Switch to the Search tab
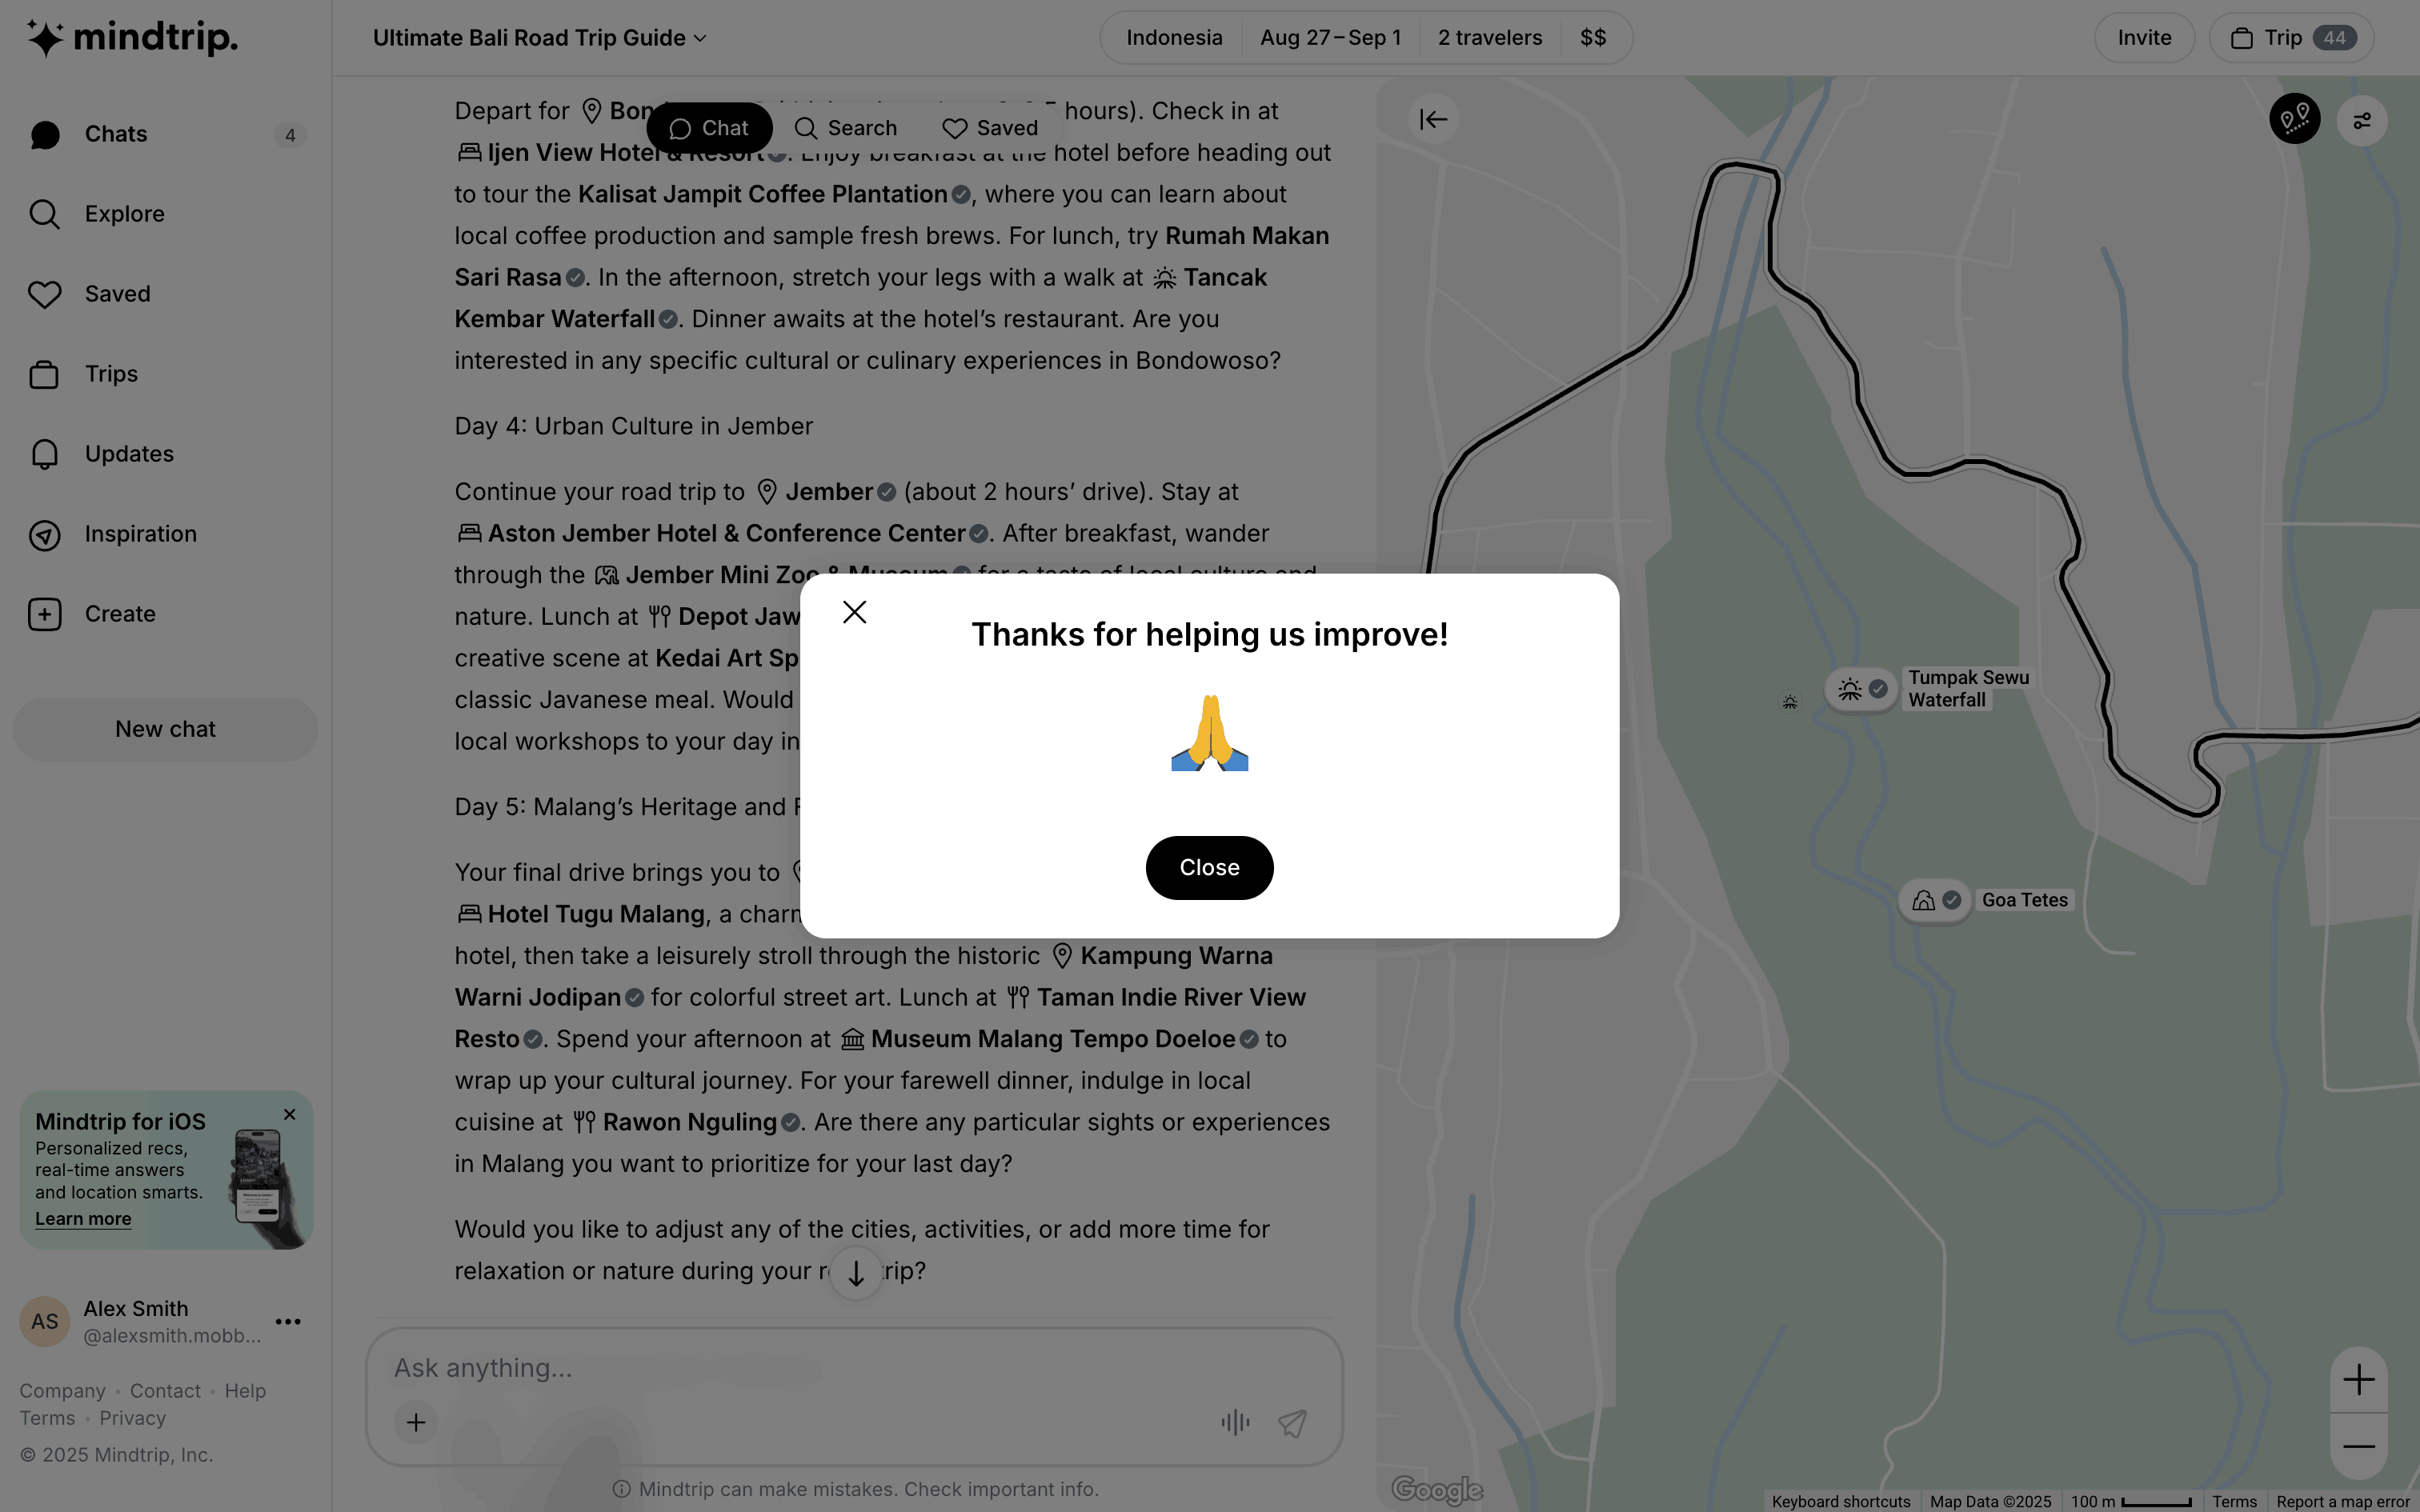Viewport: 2420px width, 1512px height. pos(845,128)
